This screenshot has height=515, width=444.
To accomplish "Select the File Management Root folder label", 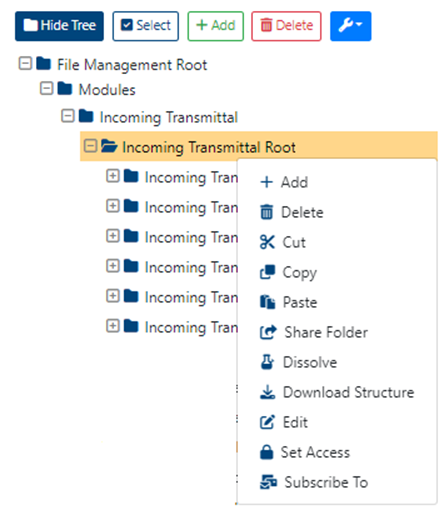I will pyautogui.click(x=132, y=65).
